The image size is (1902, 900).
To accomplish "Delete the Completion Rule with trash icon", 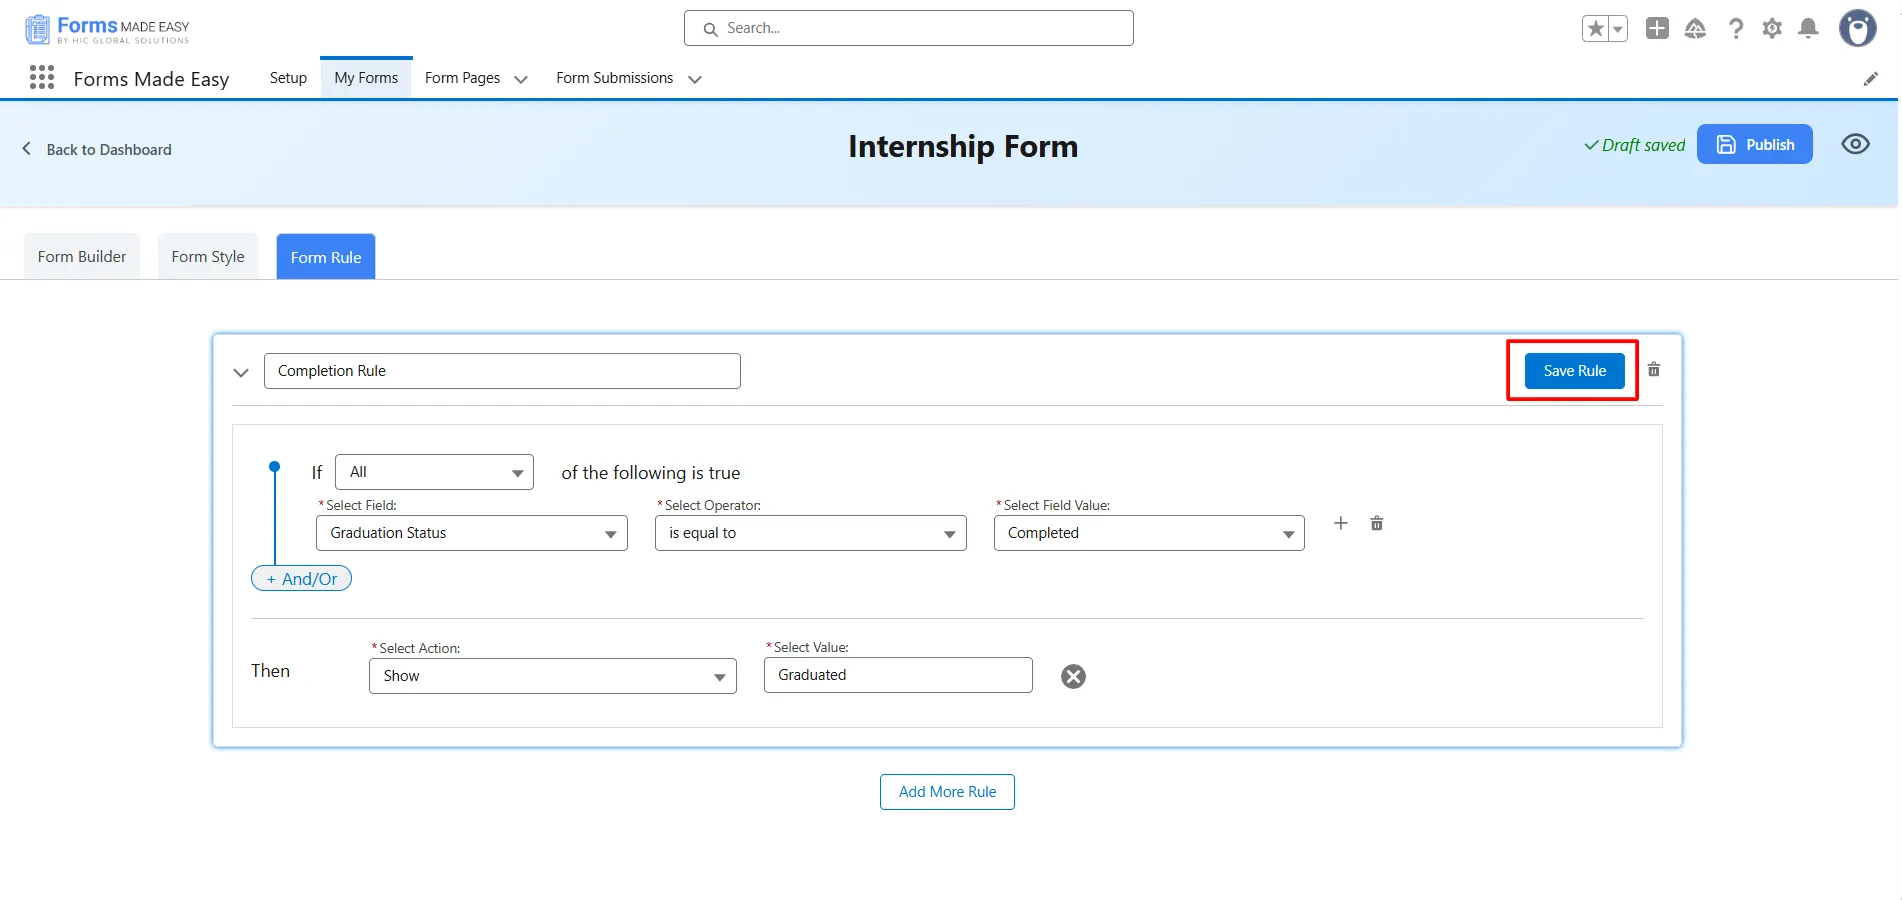I will tap(1654, 370).
